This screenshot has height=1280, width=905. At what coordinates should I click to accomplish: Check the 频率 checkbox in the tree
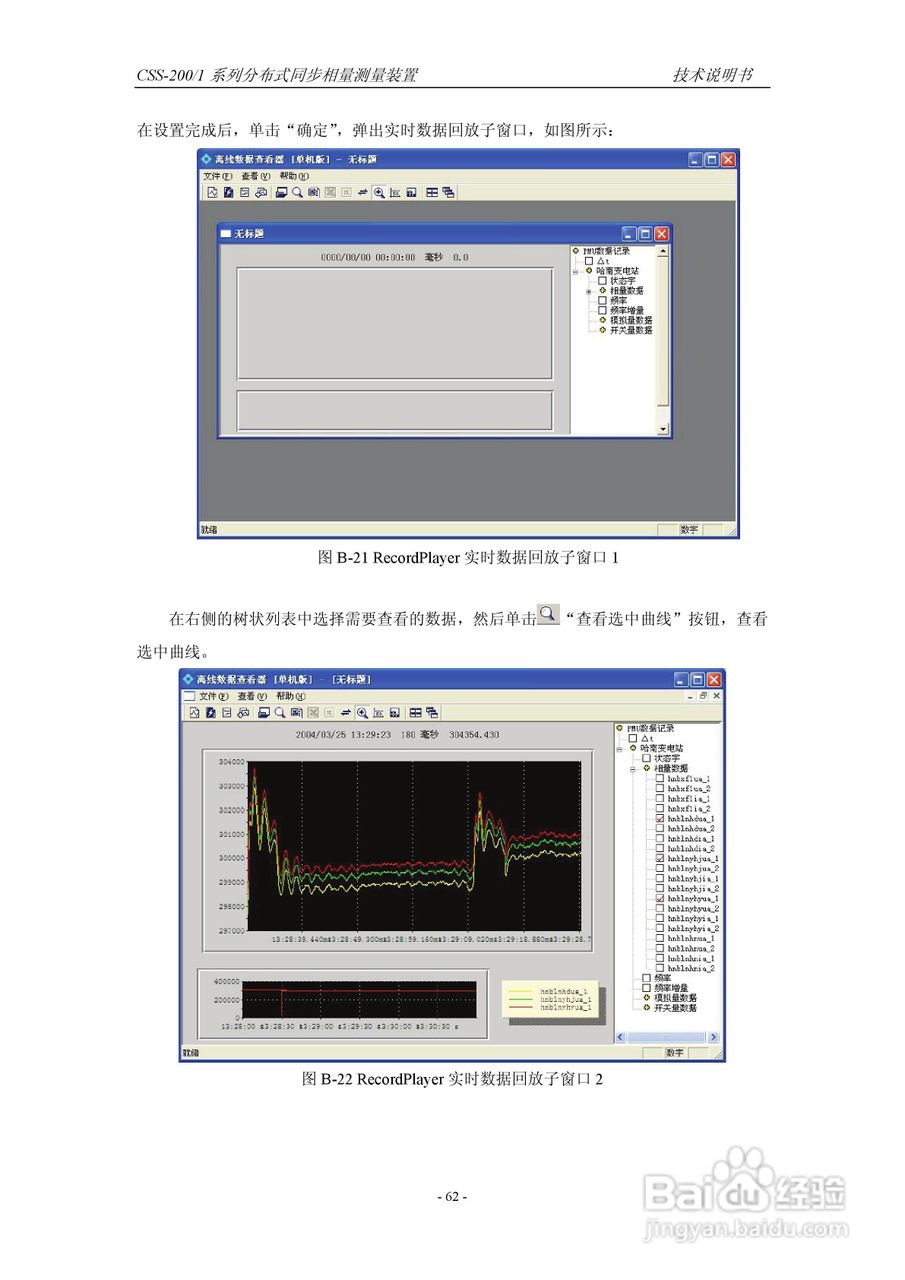(x=645, y=976)
